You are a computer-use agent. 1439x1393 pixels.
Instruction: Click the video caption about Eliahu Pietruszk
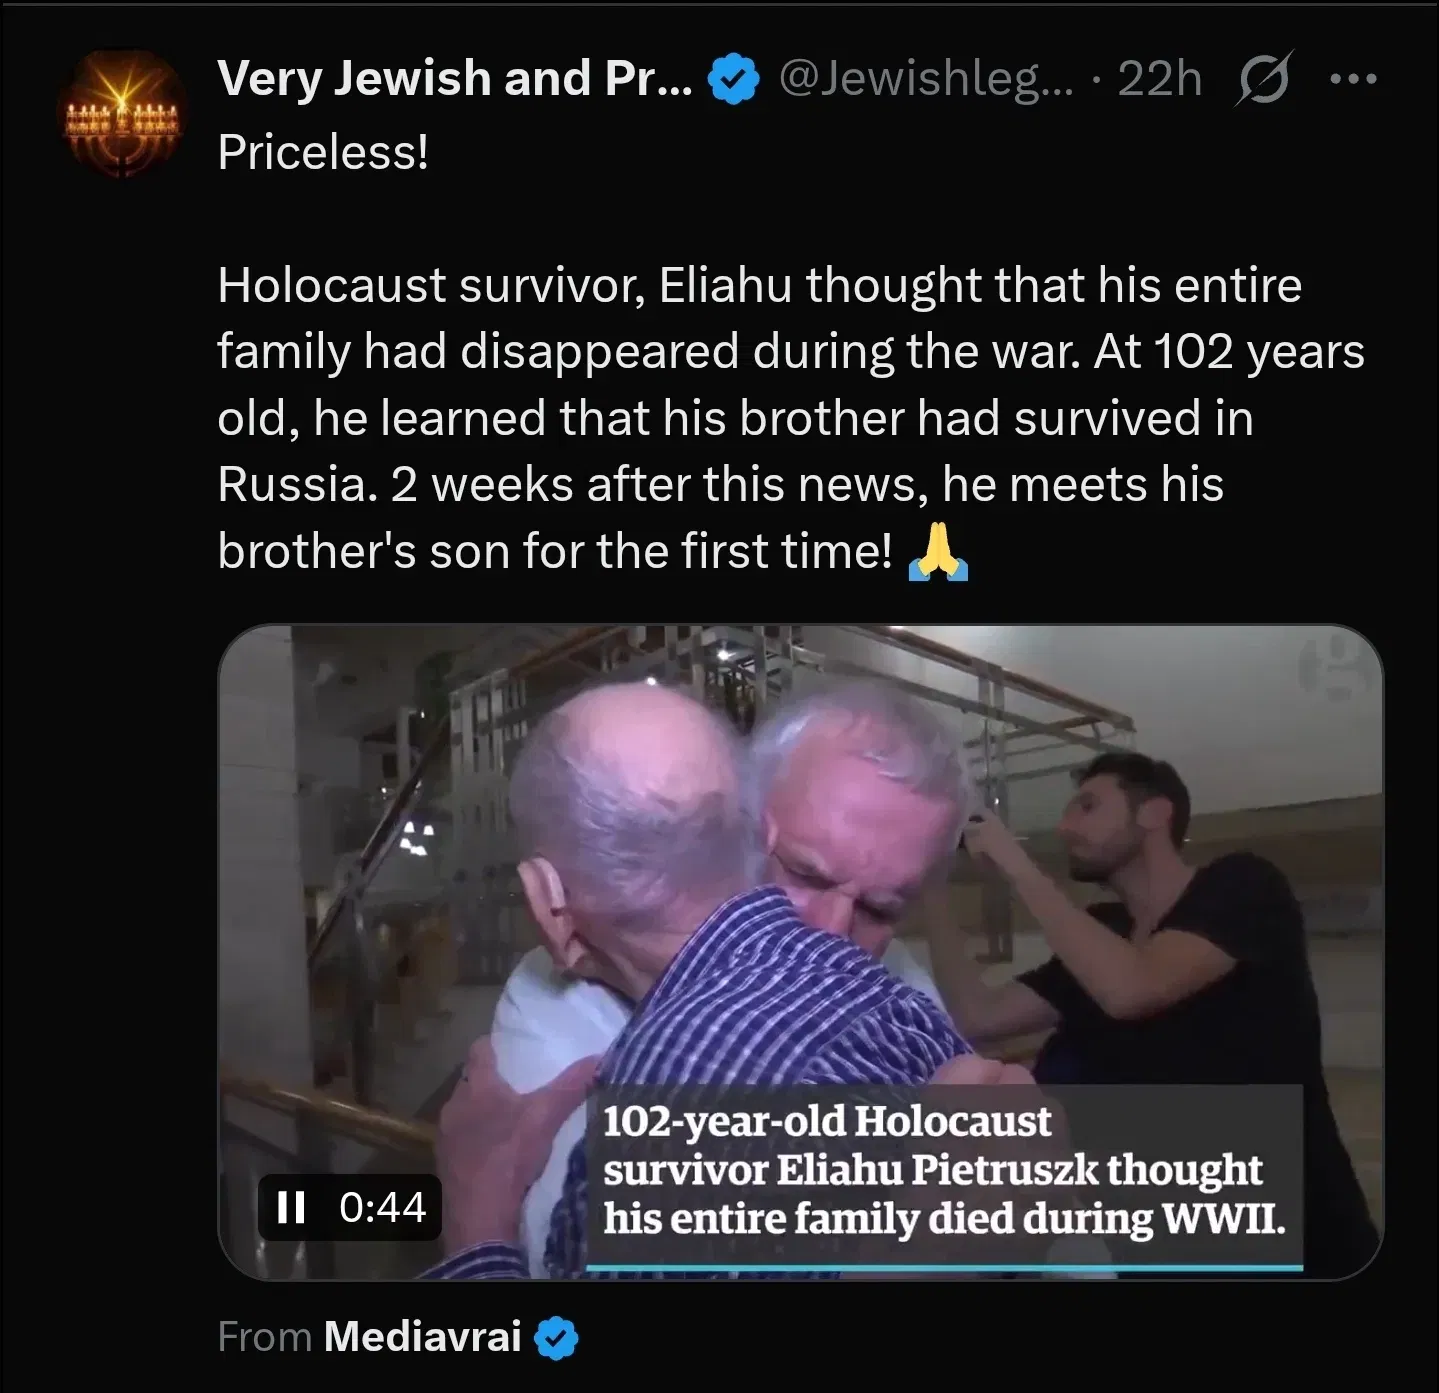pyautogui.click(x=944, y=1170)
